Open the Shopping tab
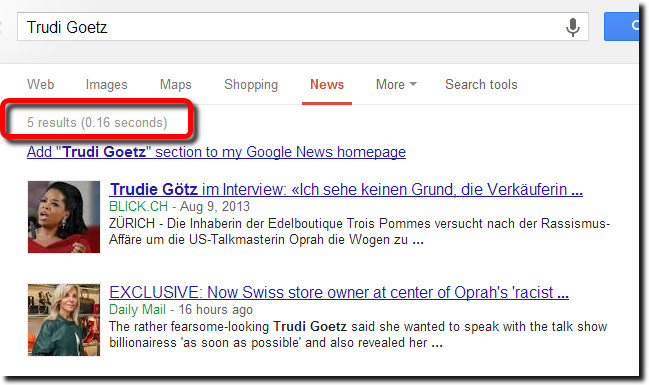The image size is (649, 385). (x=251, y=84)
